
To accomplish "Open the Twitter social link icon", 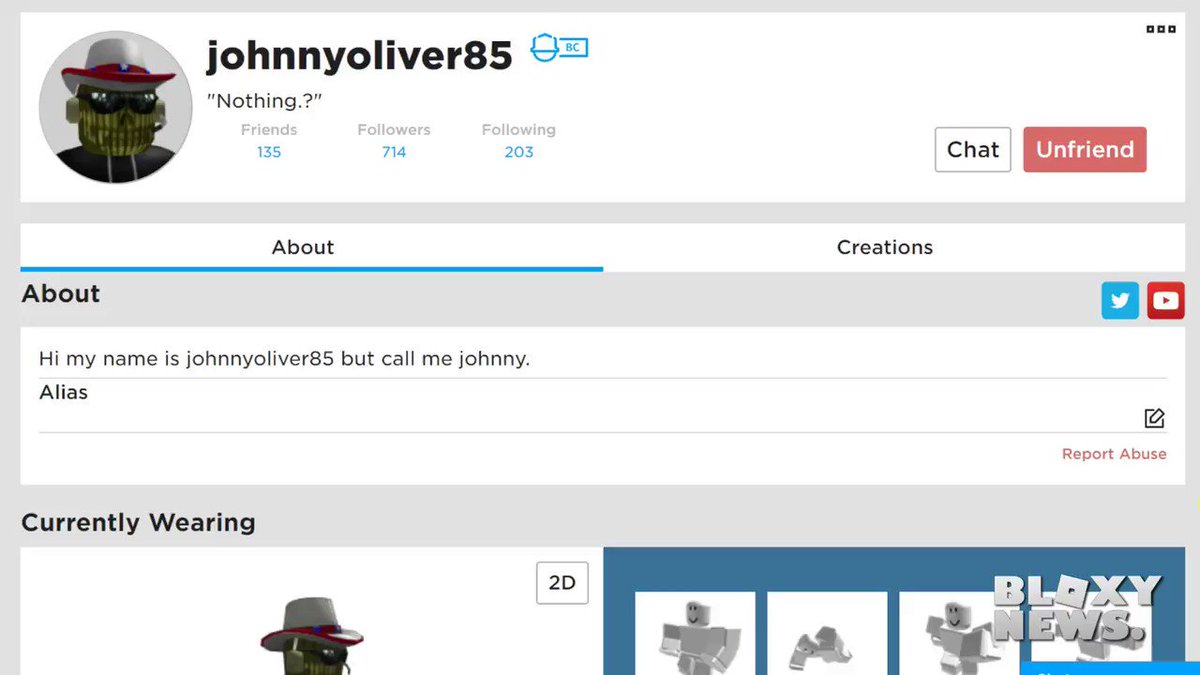I will [1120, 300].
